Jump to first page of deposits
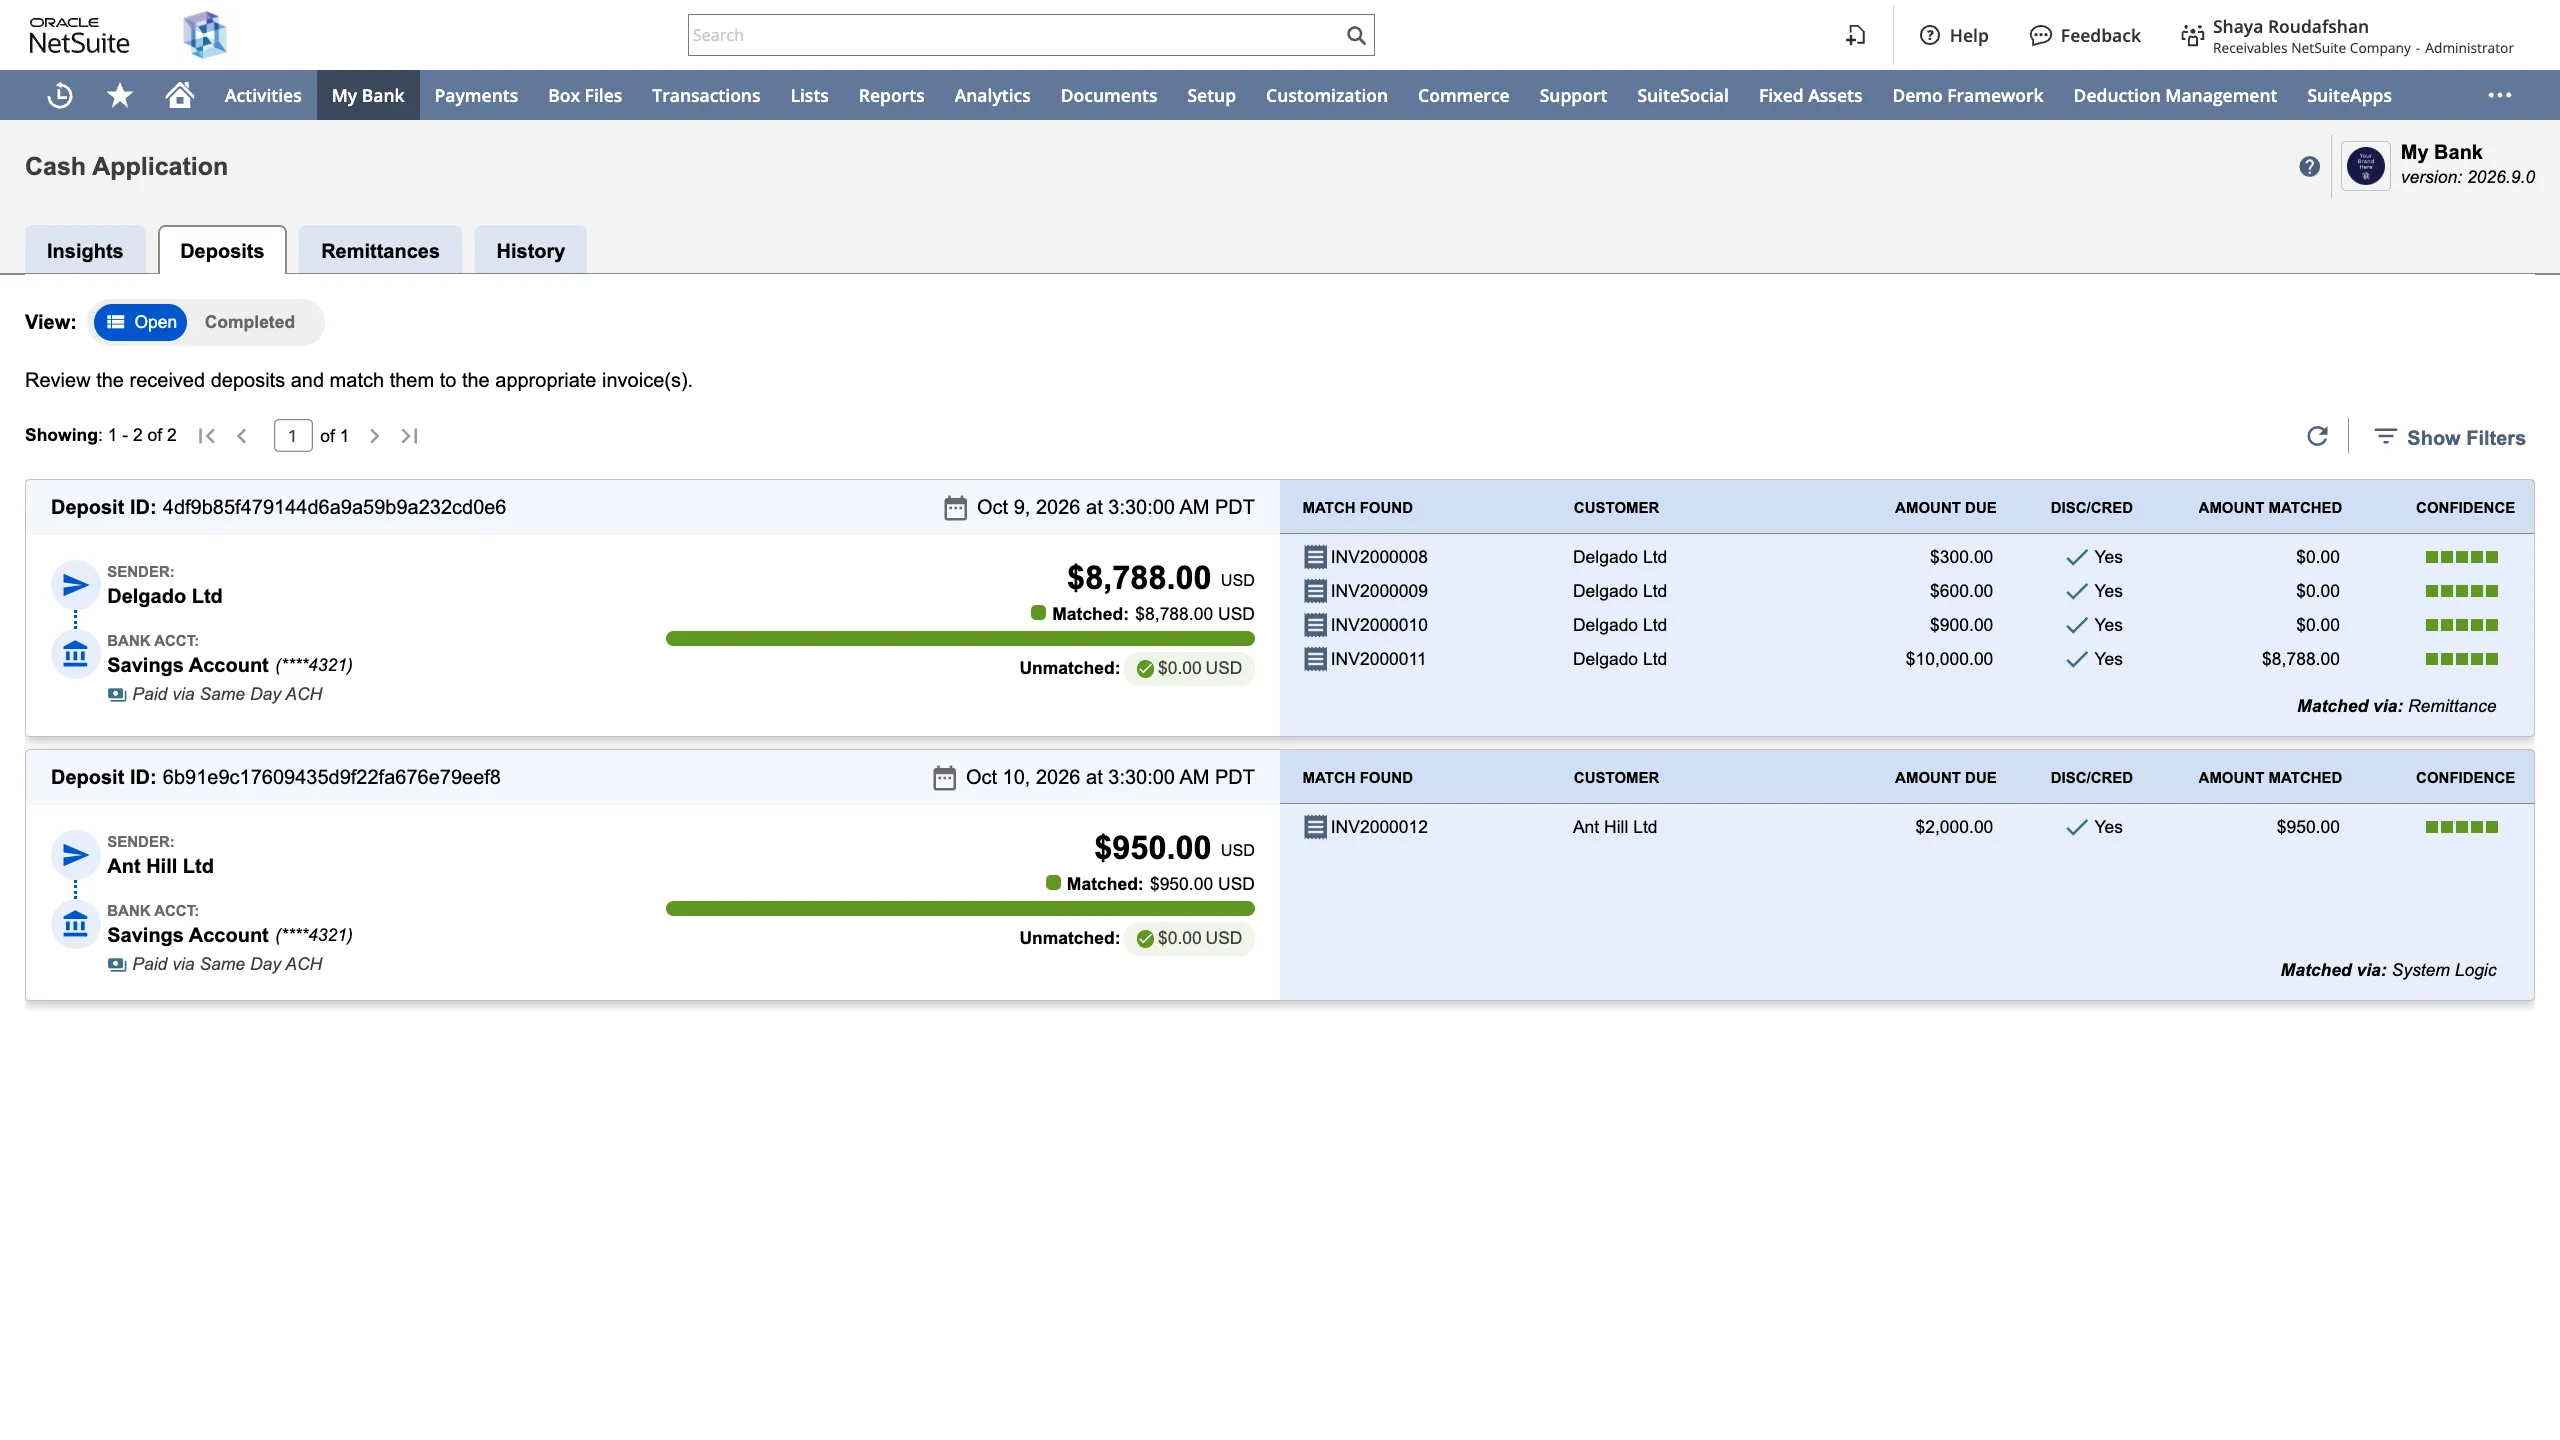2560x1440 pixels. (x=207, y=436)
